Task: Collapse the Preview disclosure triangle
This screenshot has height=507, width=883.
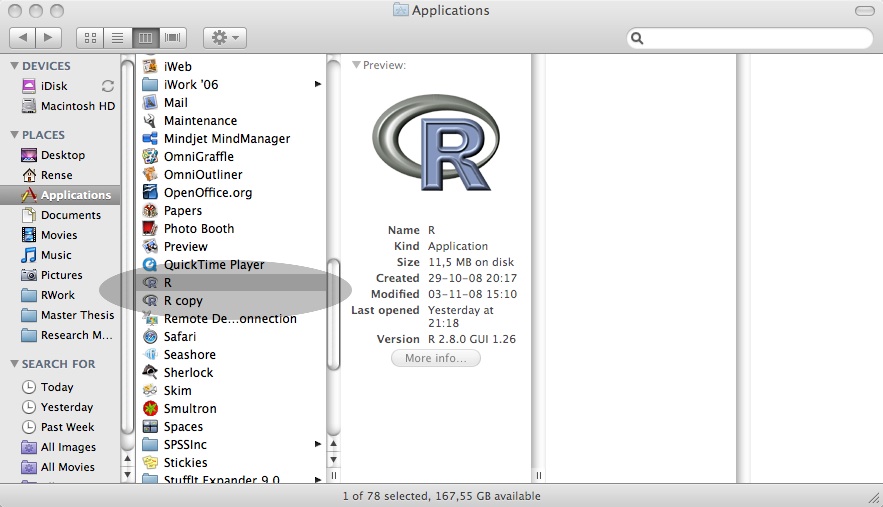Action: (356, 65)
